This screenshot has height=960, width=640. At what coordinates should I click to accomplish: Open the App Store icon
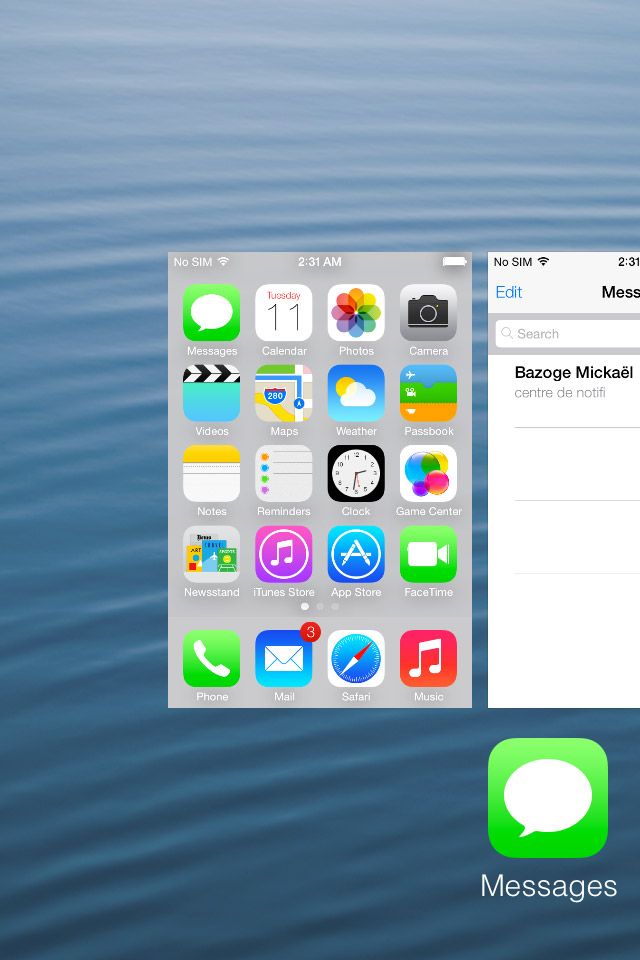356,554
